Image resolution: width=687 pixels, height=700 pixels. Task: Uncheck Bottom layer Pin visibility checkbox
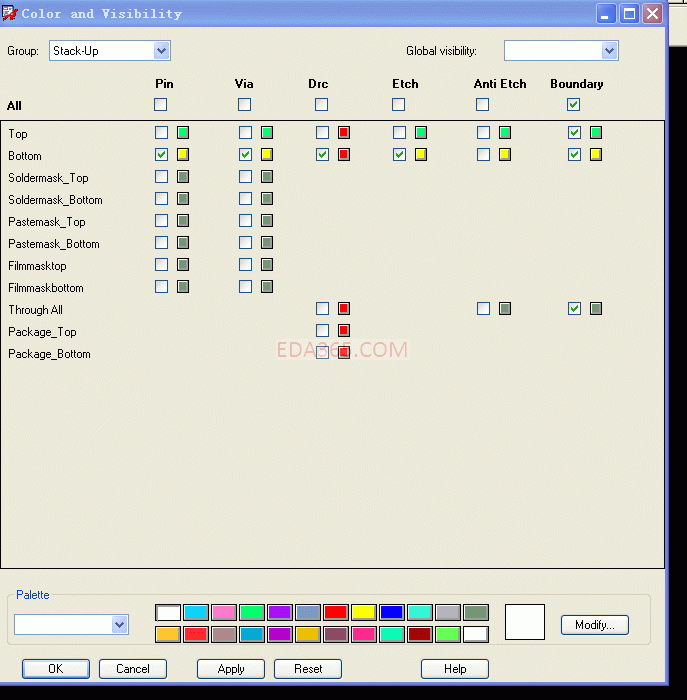tap(162, 154)
